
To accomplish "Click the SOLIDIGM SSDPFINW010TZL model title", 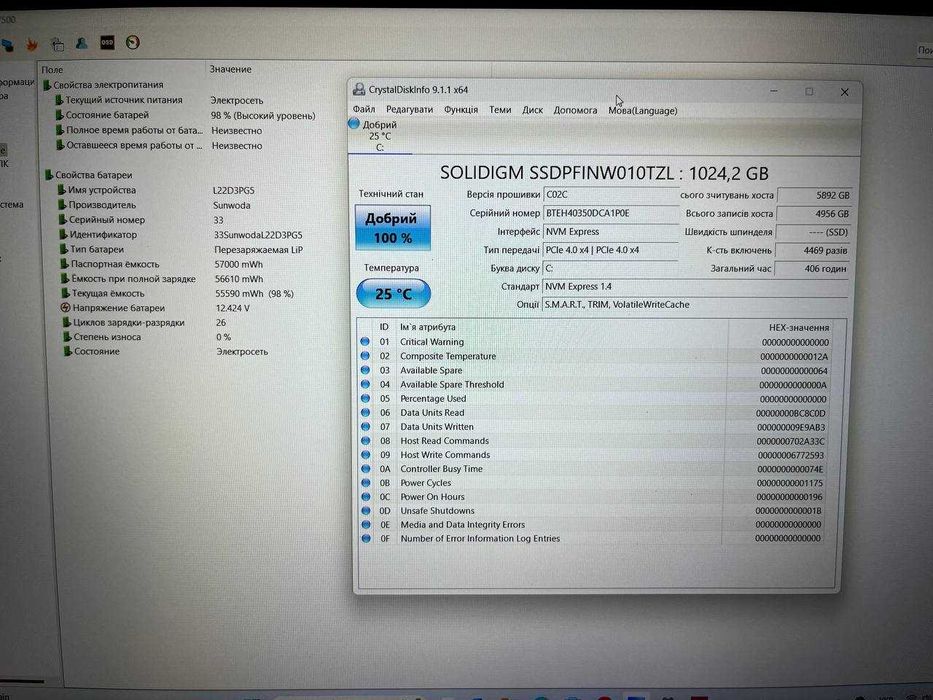I will [x=604, y=173].
